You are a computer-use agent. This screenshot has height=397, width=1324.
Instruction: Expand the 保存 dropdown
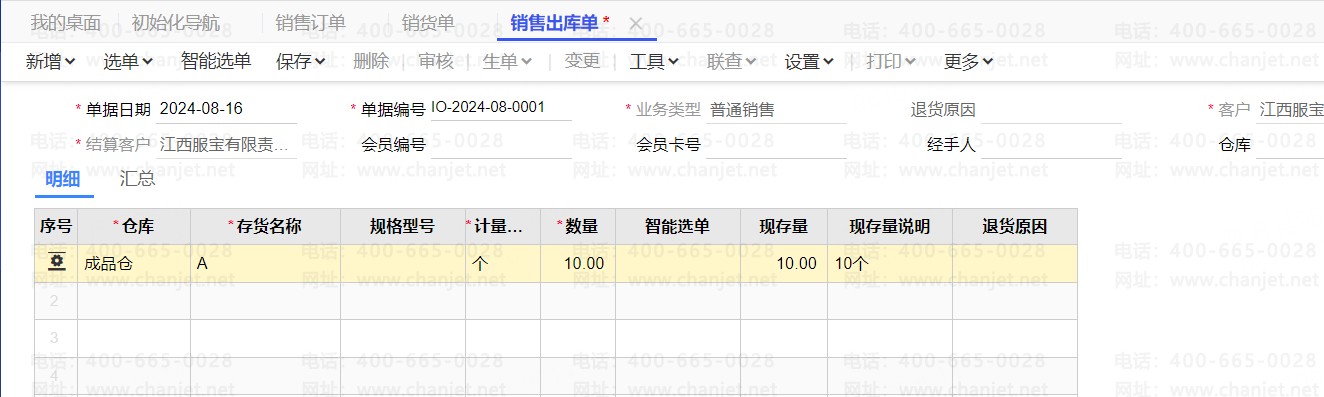(x=301, y=62)
